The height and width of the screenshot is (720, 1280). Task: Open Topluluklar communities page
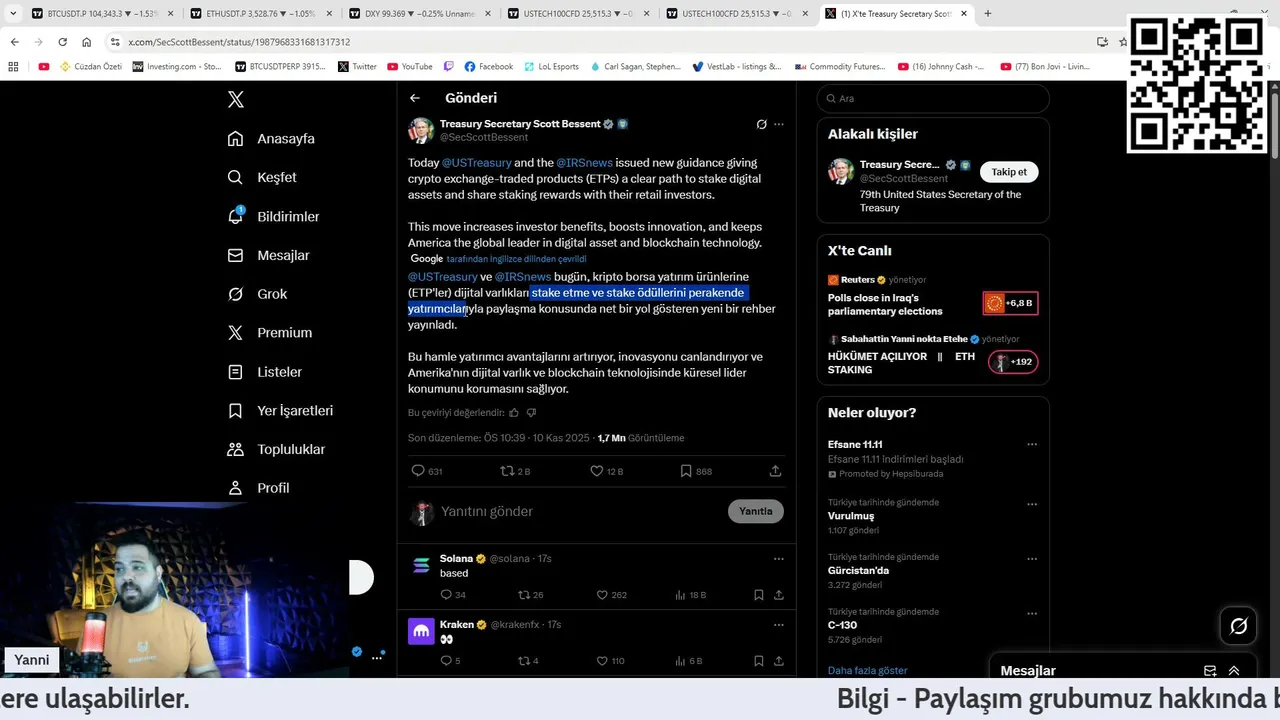(276, 449)
